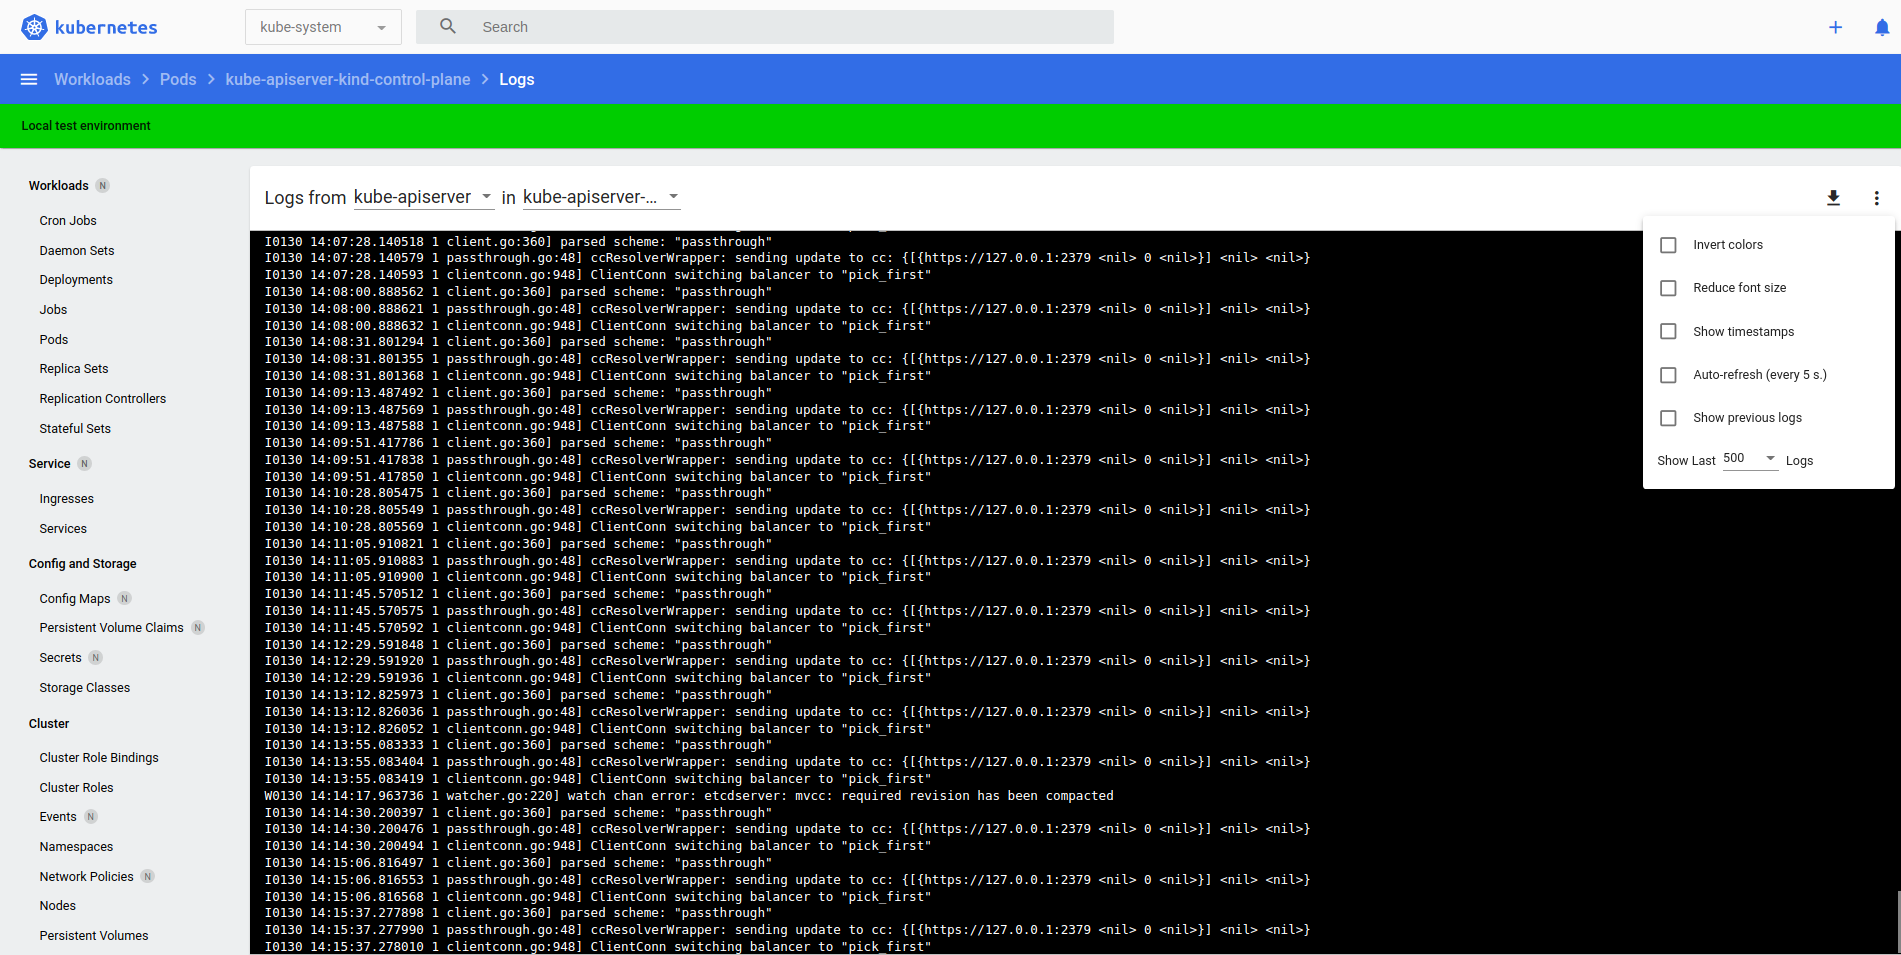
Task: Open the kube-system namespace dropdown
Action: (x=322, y=27)
